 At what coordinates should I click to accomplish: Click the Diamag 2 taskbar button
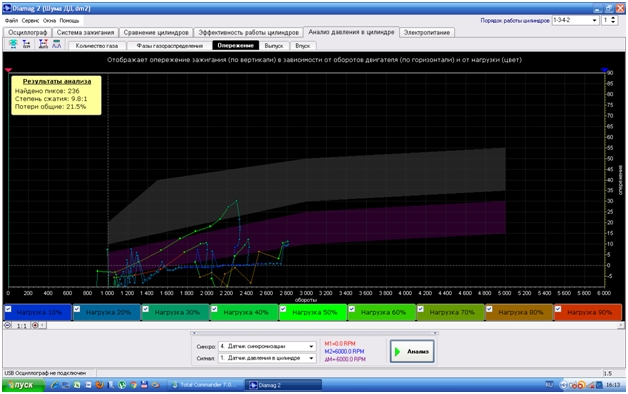[283, 385]
